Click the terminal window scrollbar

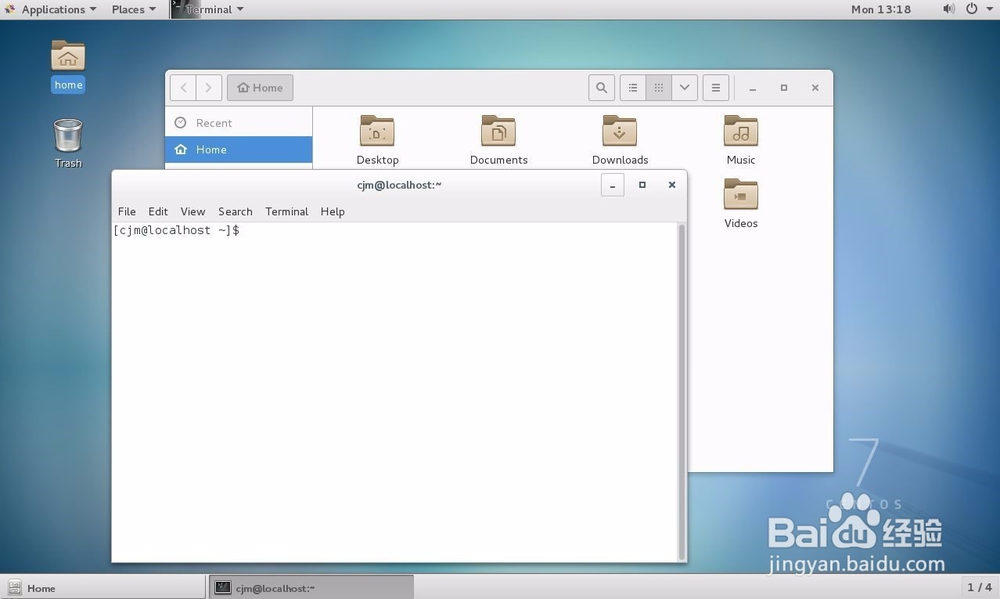pos(682,392)
